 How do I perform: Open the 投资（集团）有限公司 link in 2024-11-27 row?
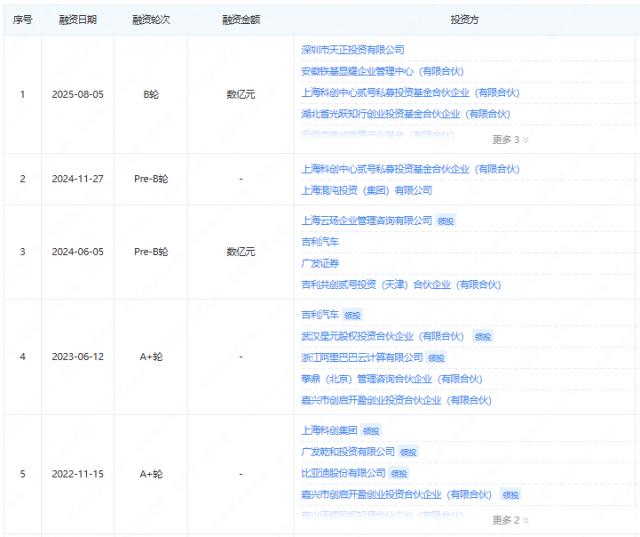tap(367, 190)
